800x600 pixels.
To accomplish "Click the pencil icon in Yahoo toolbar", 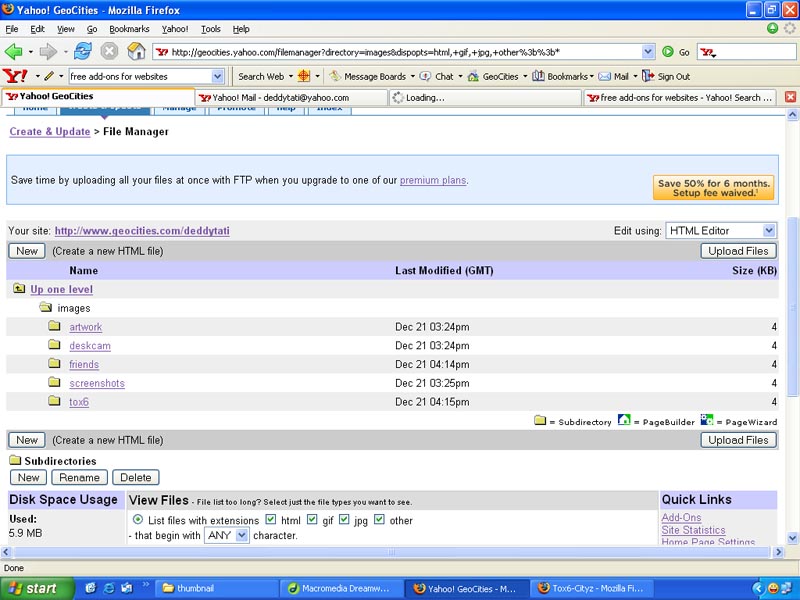I will pyautogui.click(x=49, y=76).
